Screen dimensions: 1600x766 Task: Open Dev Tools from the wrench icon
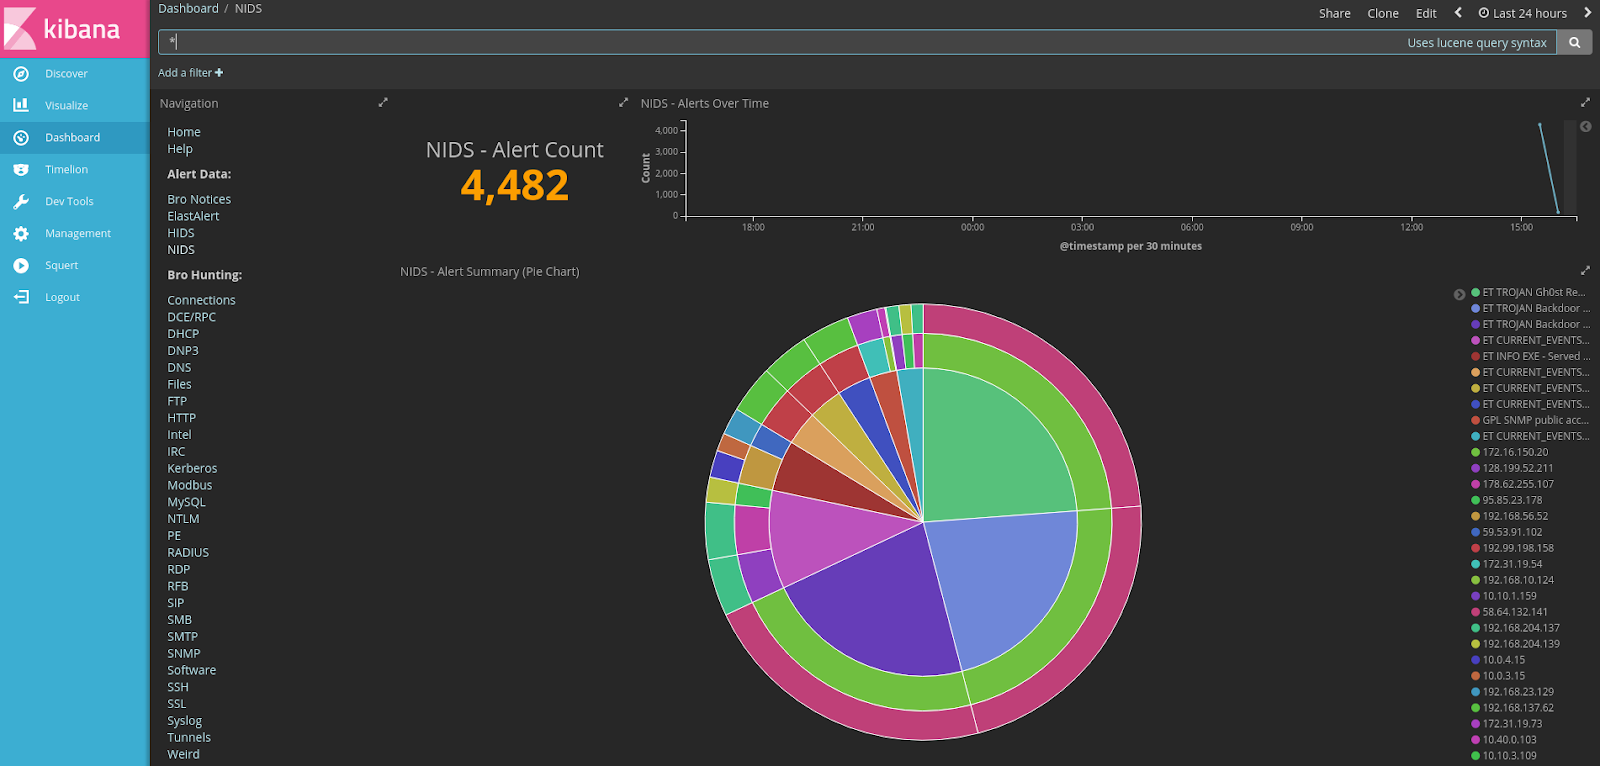tap(21, 201)
